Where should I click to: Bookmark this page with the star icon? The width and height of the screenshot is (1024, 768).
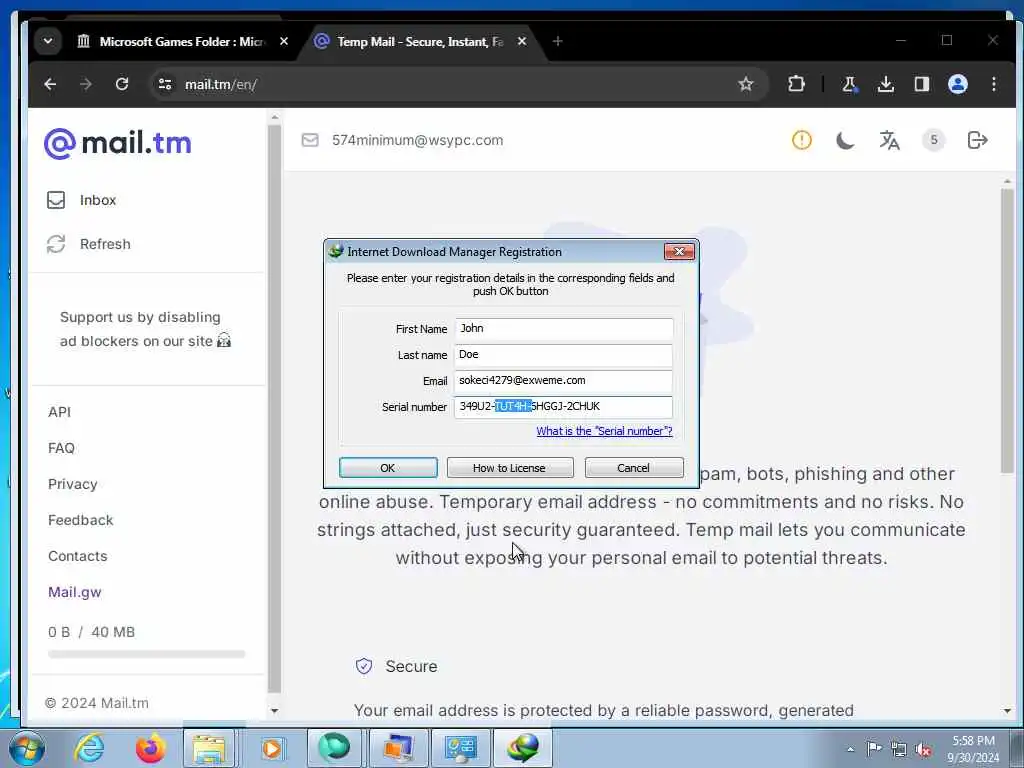point(746,84)
